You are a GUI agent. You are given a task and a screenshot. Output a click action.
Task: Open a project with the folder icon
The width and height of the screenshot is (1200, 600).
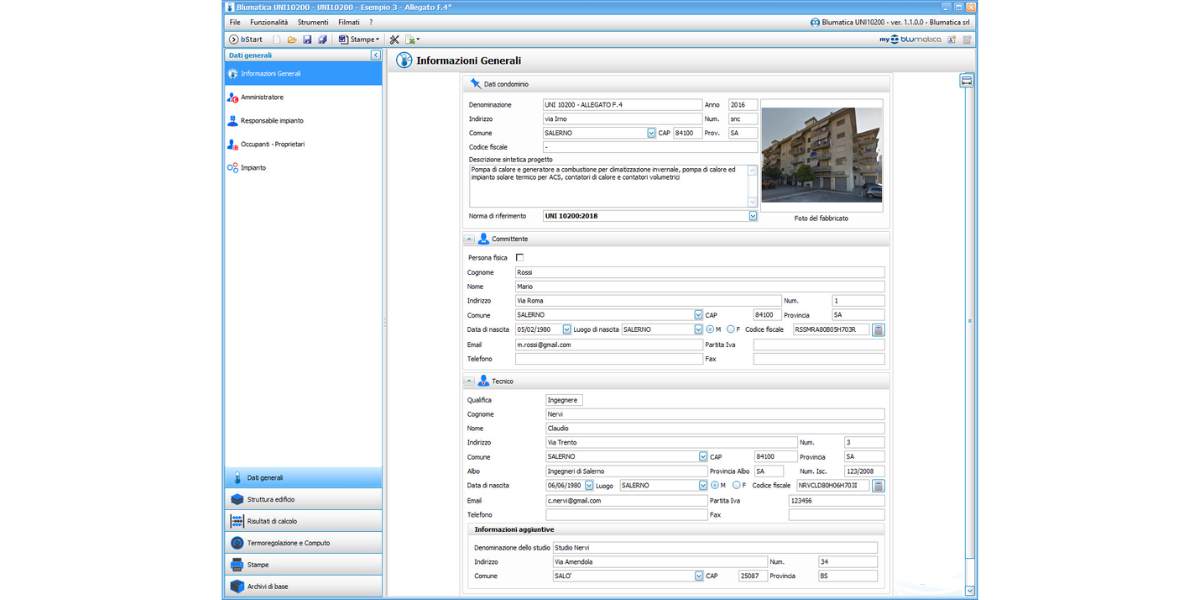(292, 40)
